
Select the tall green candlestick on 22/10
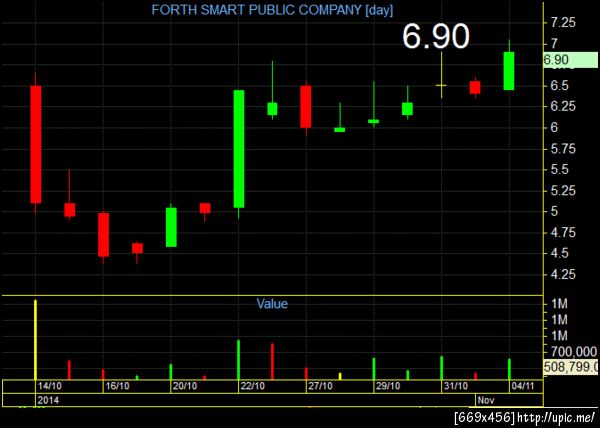[239, 149]
